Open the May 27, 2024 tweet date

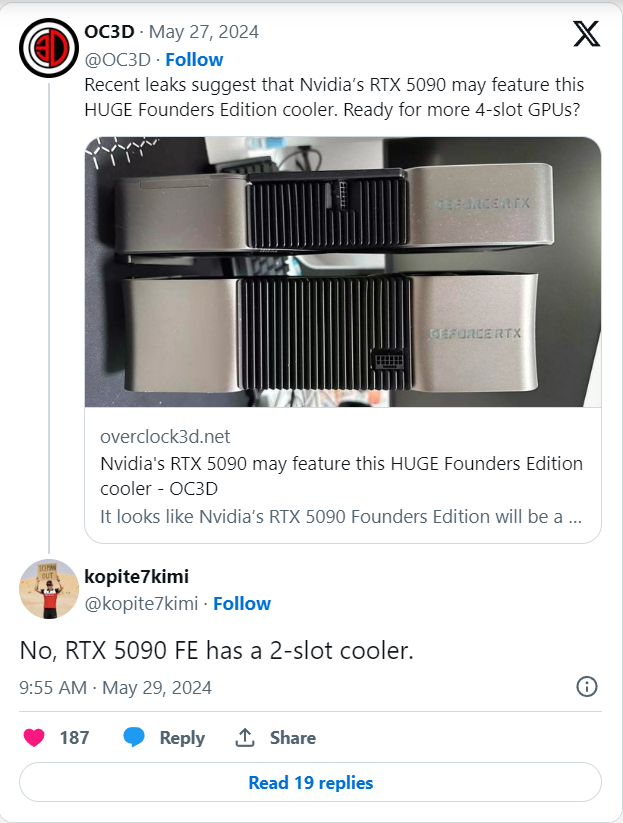pyautogui.click(x=204, y=32)
